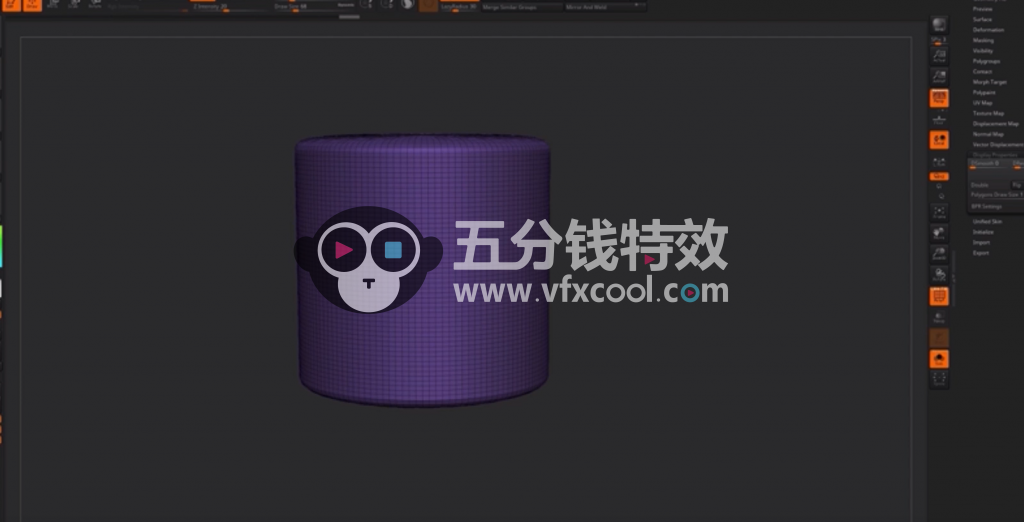Click the Ghost transparency icon
Screen dimensions: 1024x522
pos(939,338)
